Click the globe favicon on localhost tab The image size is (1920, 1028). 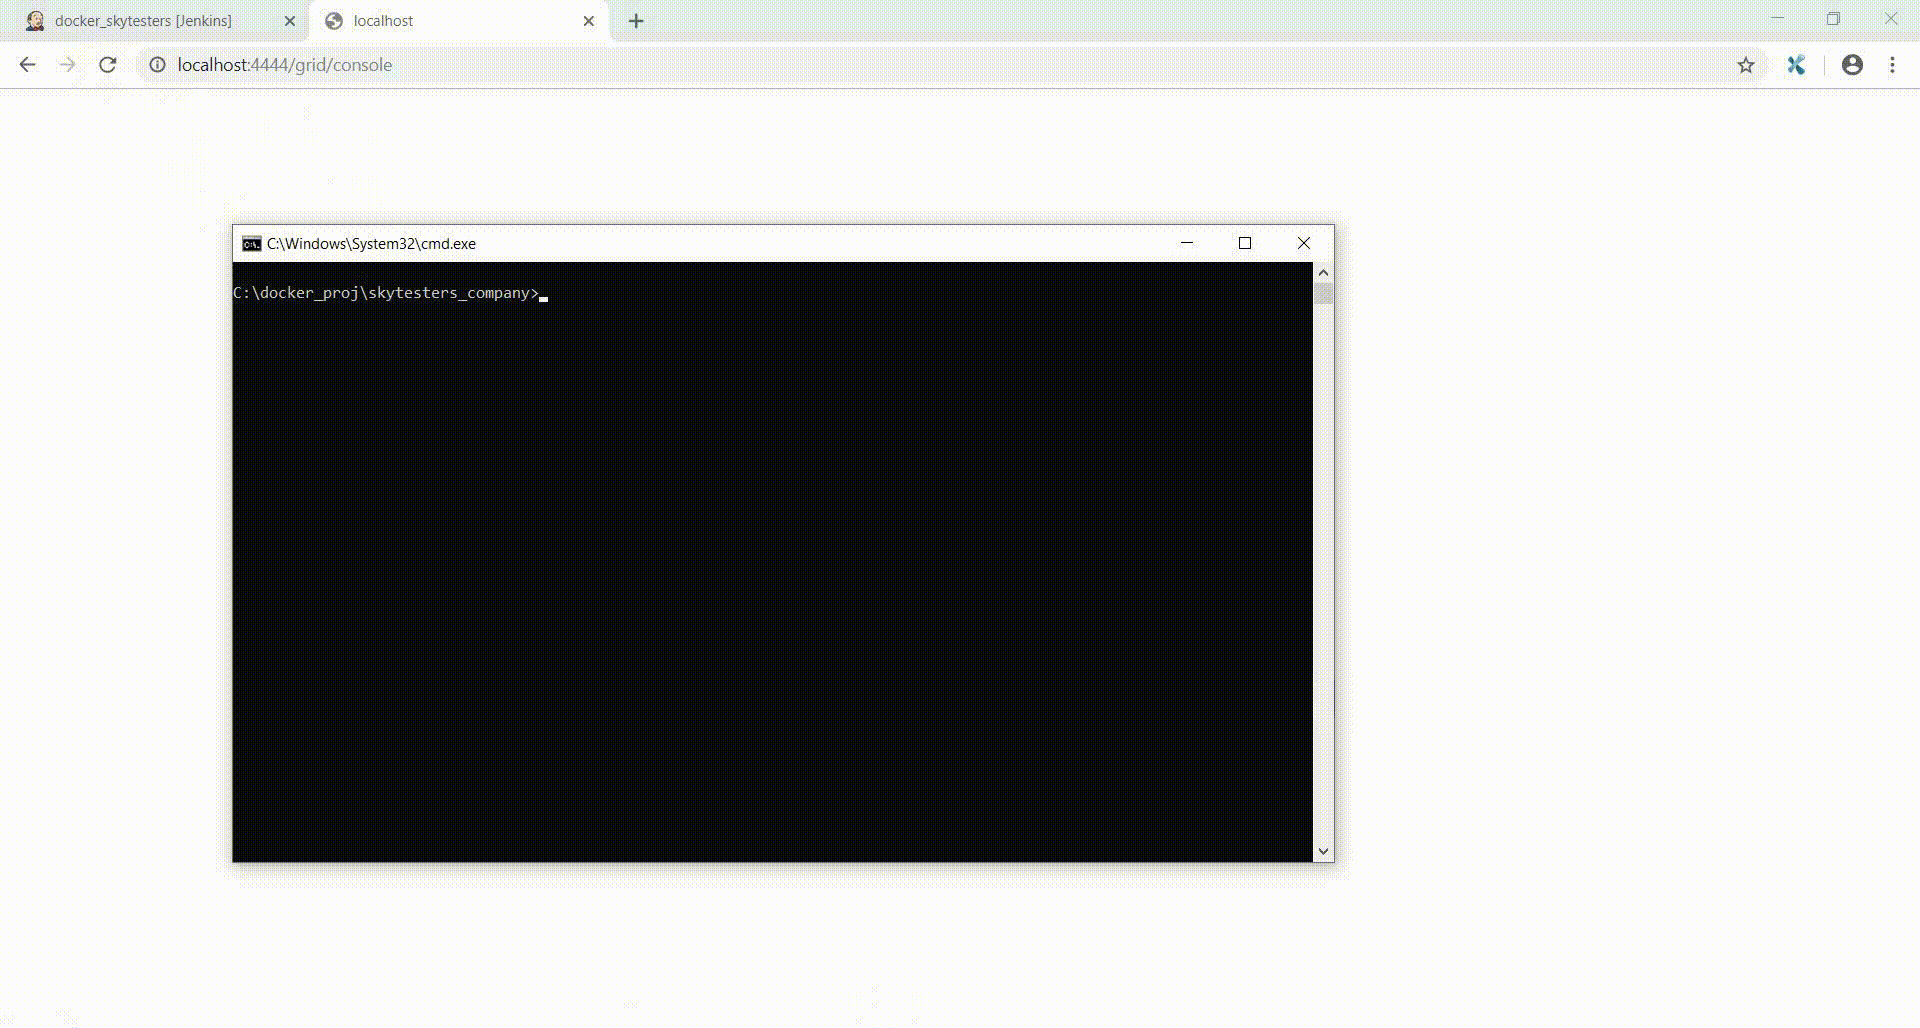[334, 21]
